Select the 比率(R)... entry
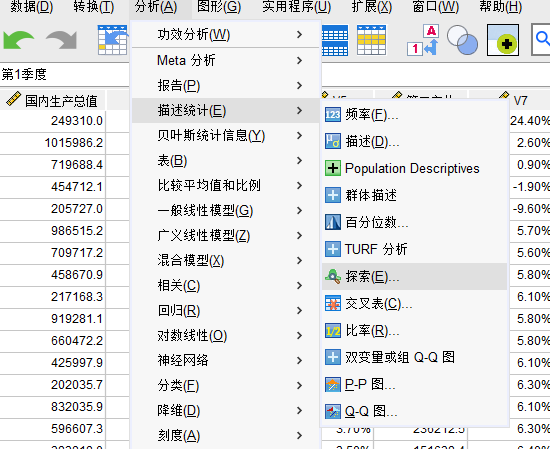The image size is (550, 449). (415, 330)
